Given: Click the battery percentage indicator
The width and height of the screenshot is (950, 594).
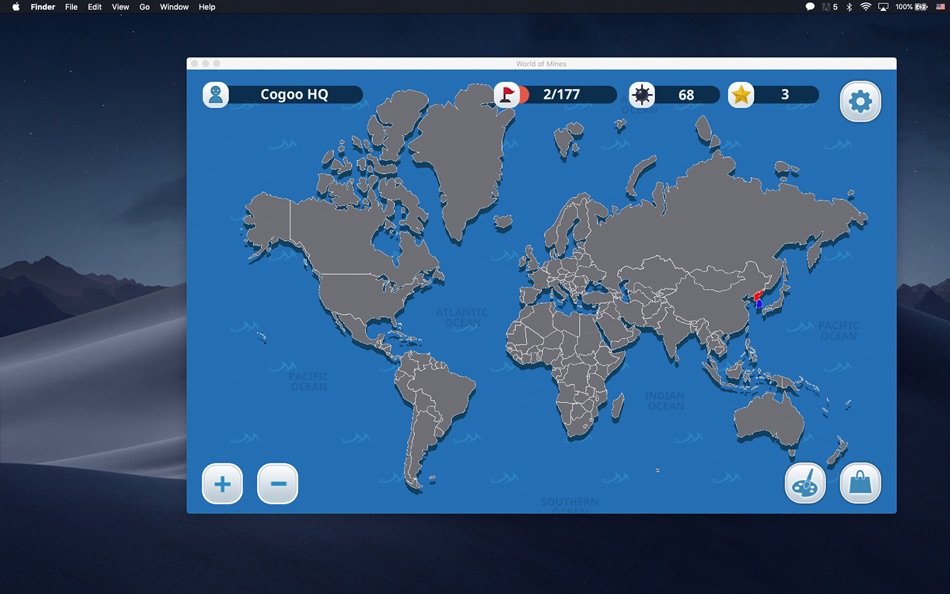Looking at the screenshot, I should [905, 7].
